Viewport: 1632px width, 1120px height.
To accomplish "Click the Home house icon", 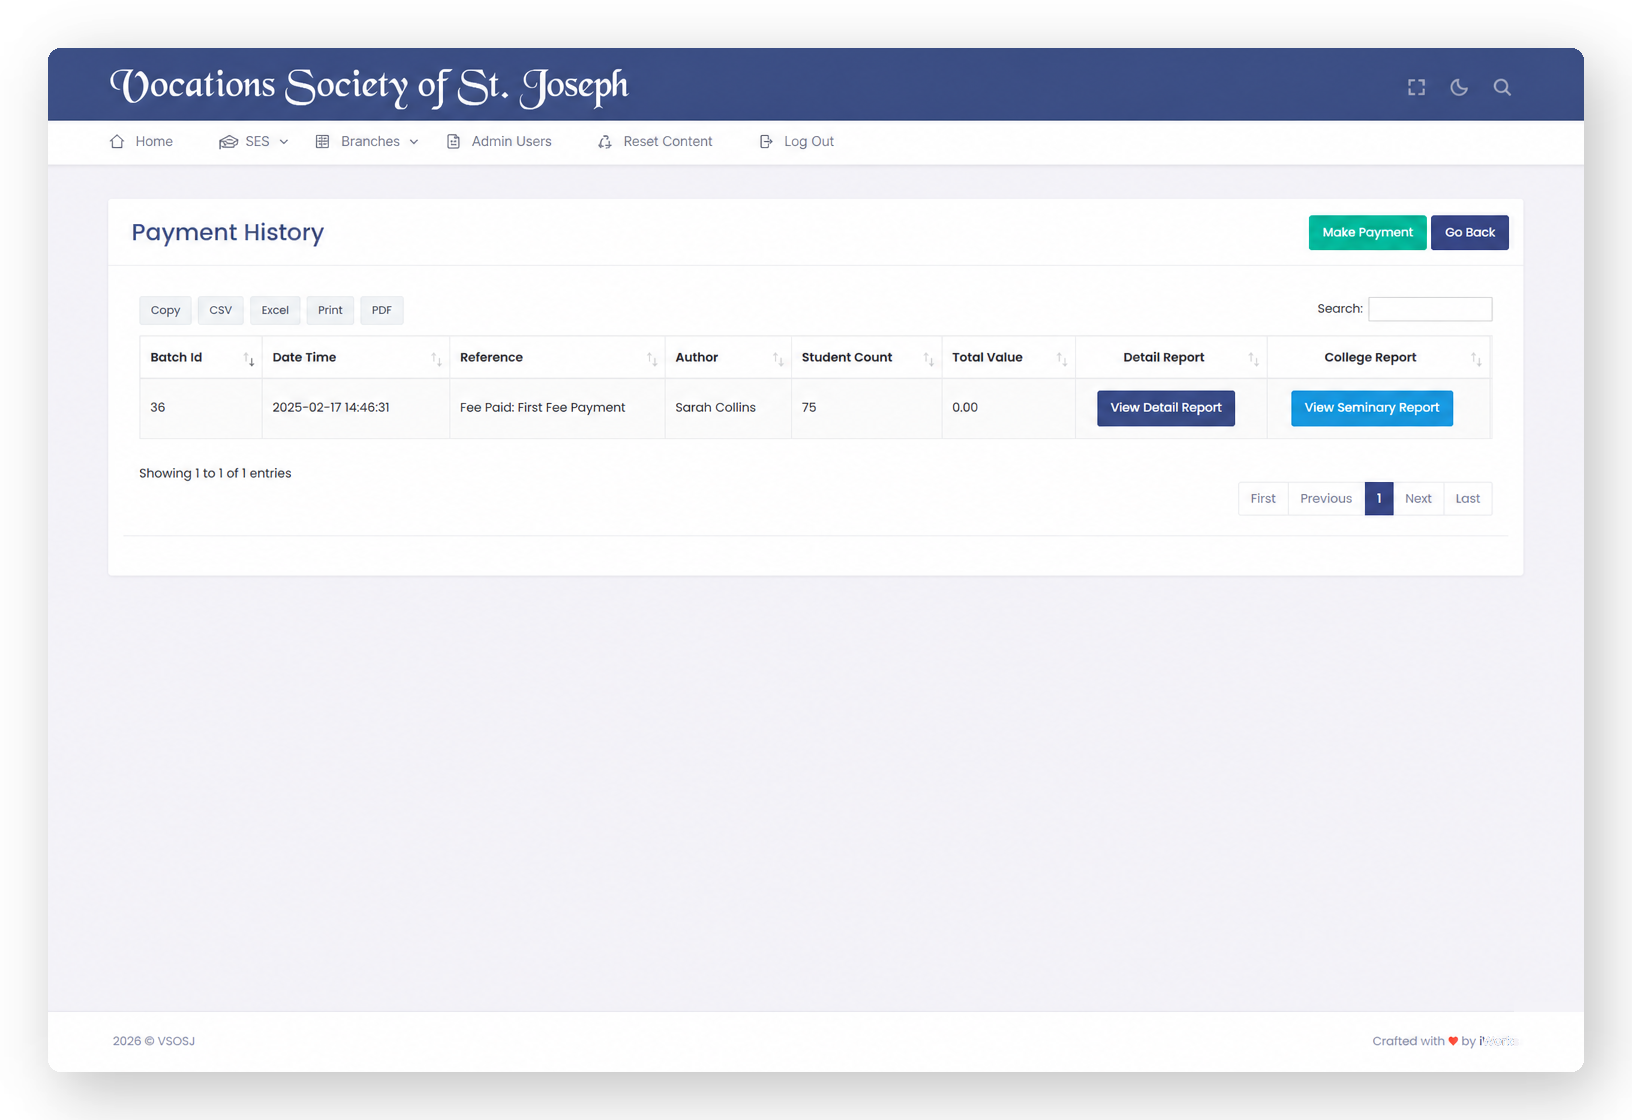I will [x=117, y=142].
